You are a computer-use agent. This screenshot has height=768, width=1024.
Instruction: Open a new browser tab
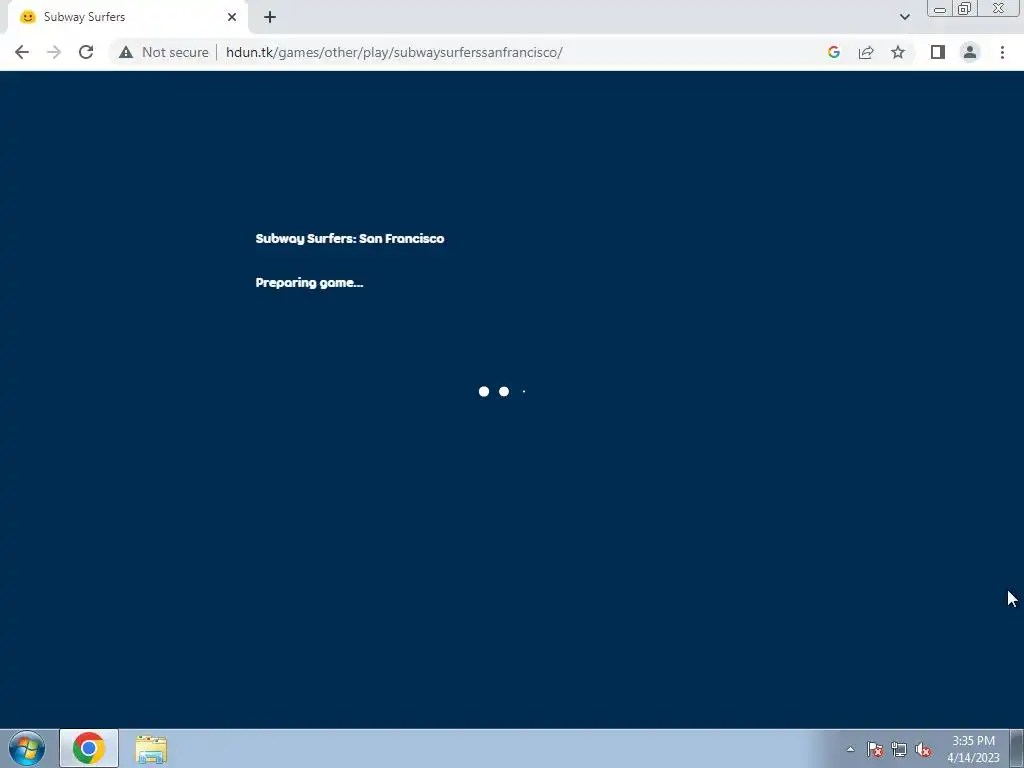point(270,17)
